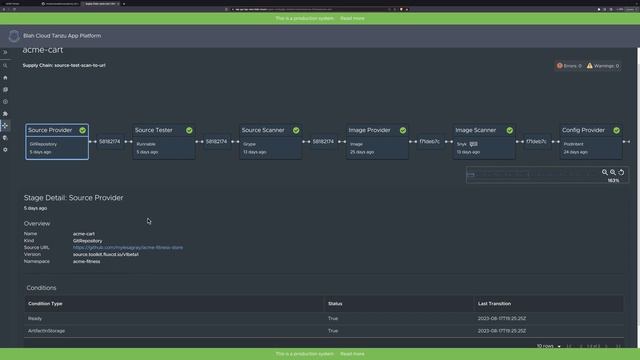
Task: Click the 163% zoom level text
Action: 613,180
